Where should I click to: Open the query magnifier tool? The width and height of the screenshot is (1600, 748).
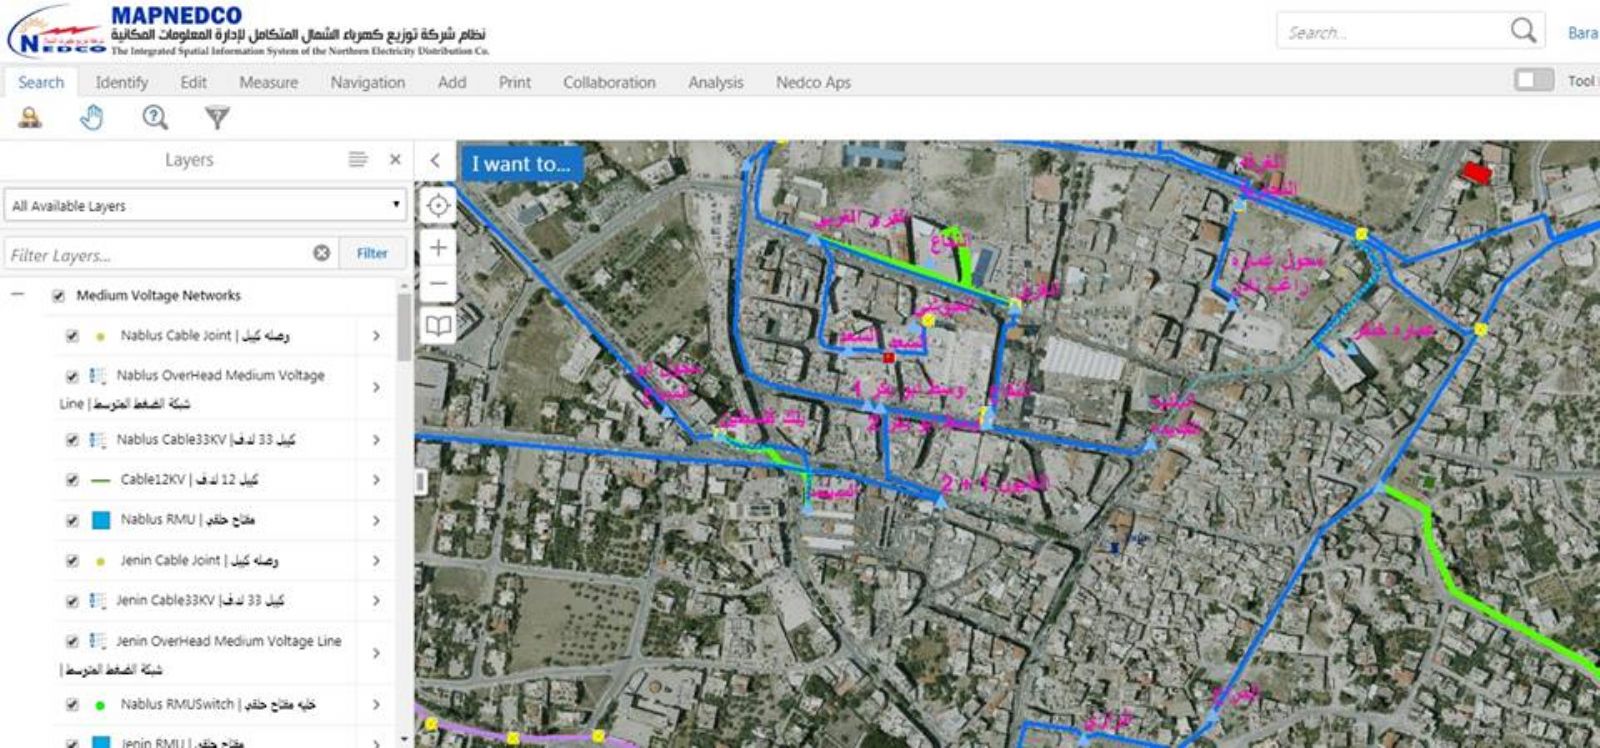(155, 118)
